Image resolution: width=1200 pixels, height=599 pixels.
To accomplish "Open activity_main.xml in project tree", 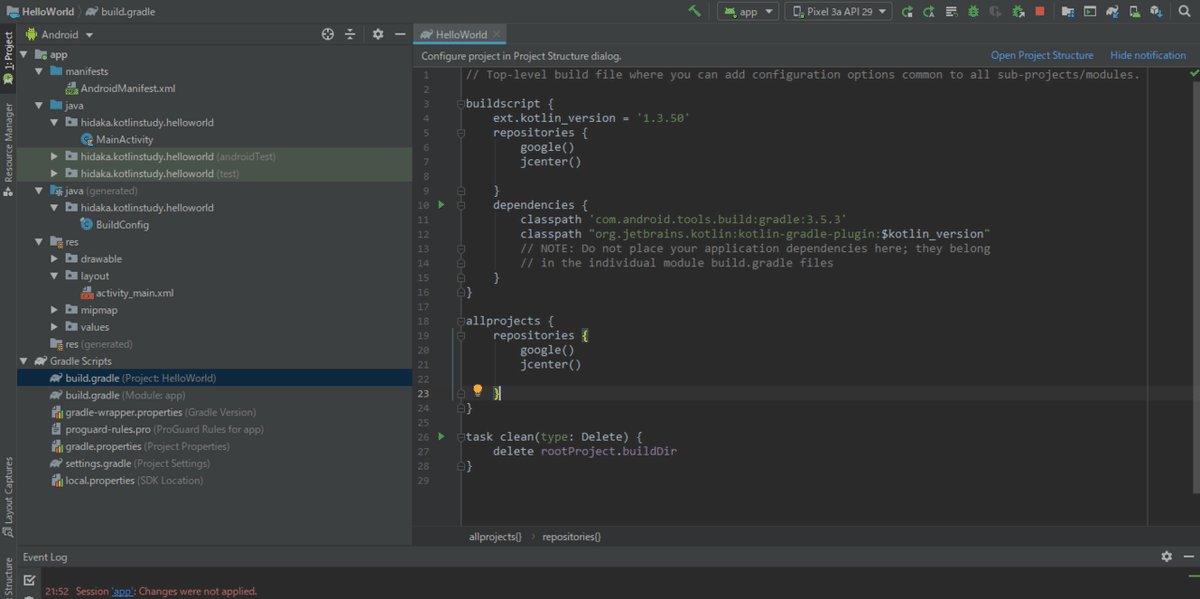I will [x=127, y=293].
